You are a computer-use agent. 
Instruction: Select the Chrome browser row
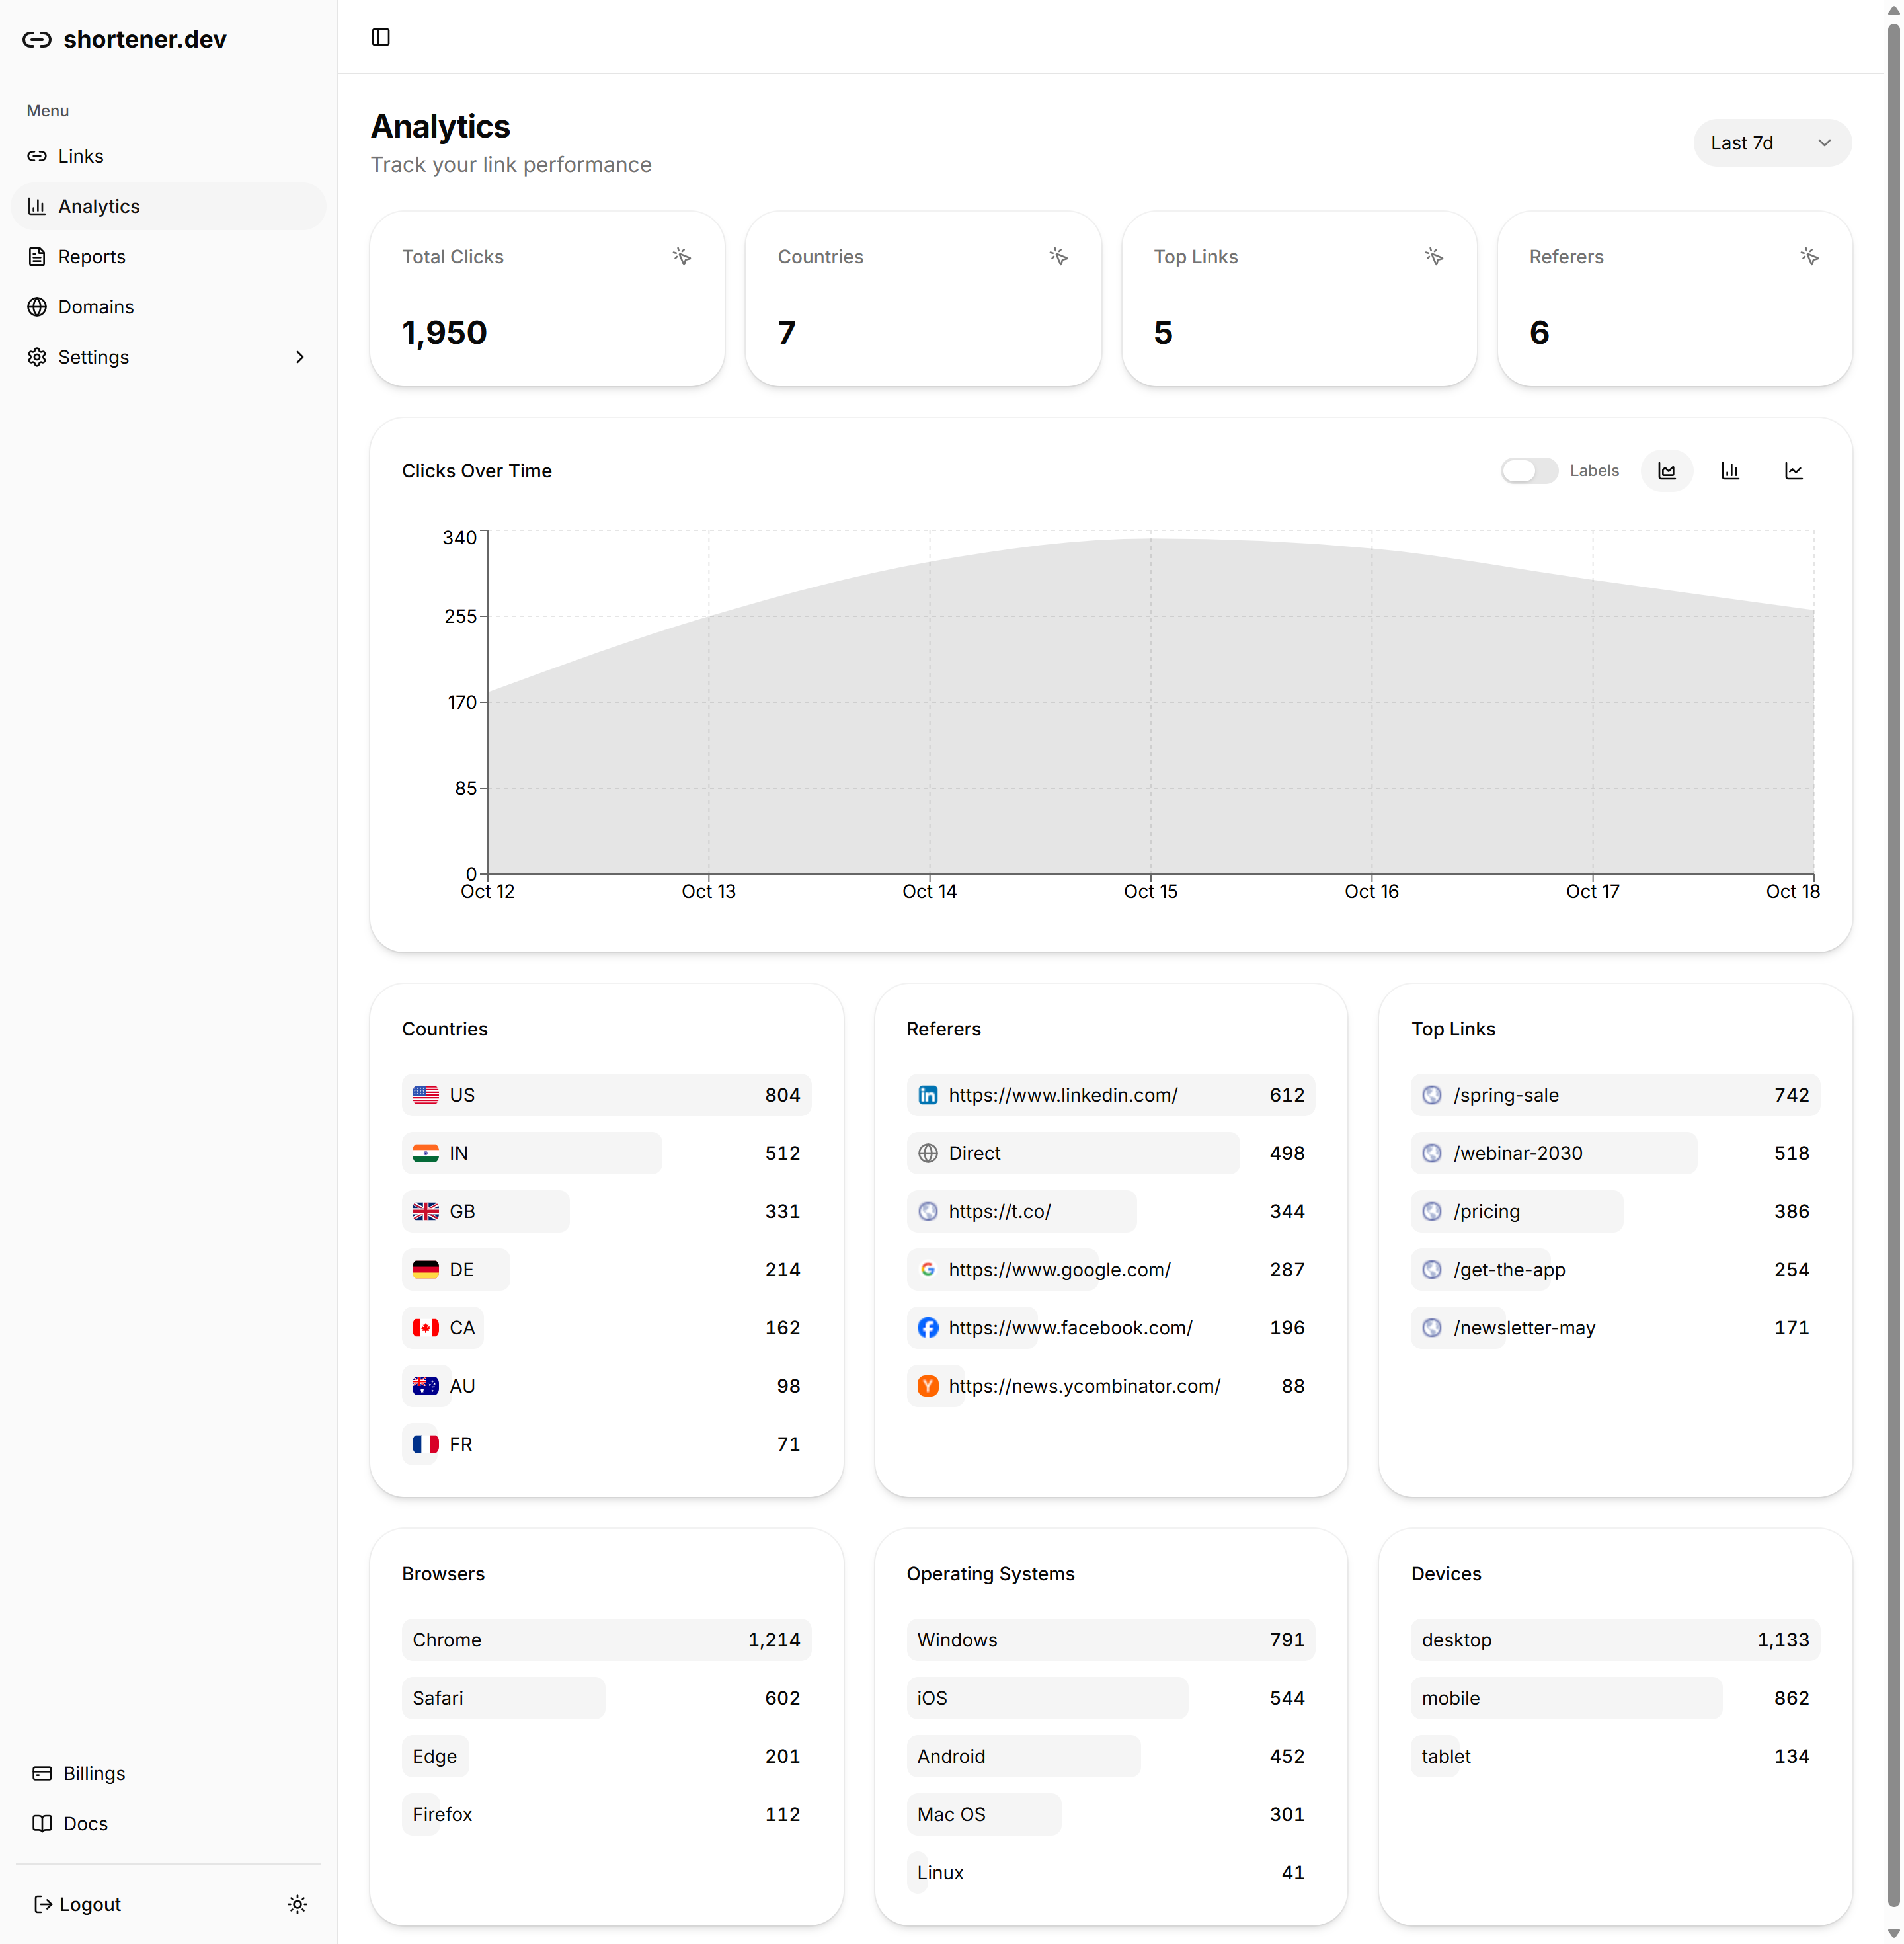tap(606, 1640)
